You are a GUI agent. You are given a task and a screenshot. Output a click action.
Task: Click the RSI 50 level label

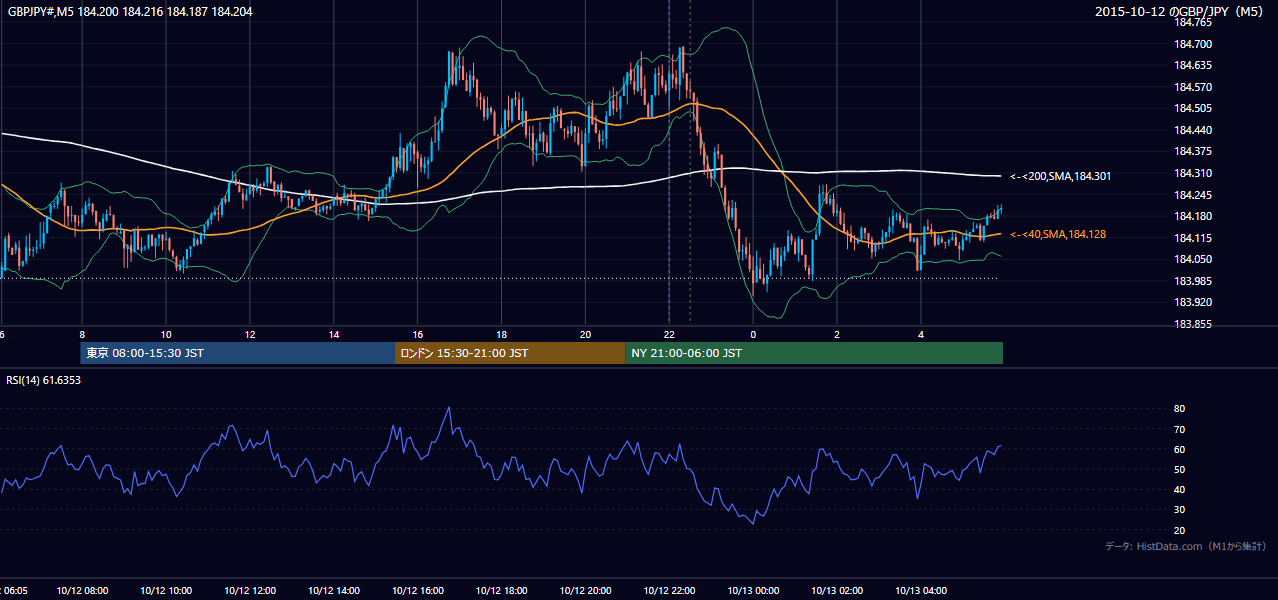(1179, 469)
